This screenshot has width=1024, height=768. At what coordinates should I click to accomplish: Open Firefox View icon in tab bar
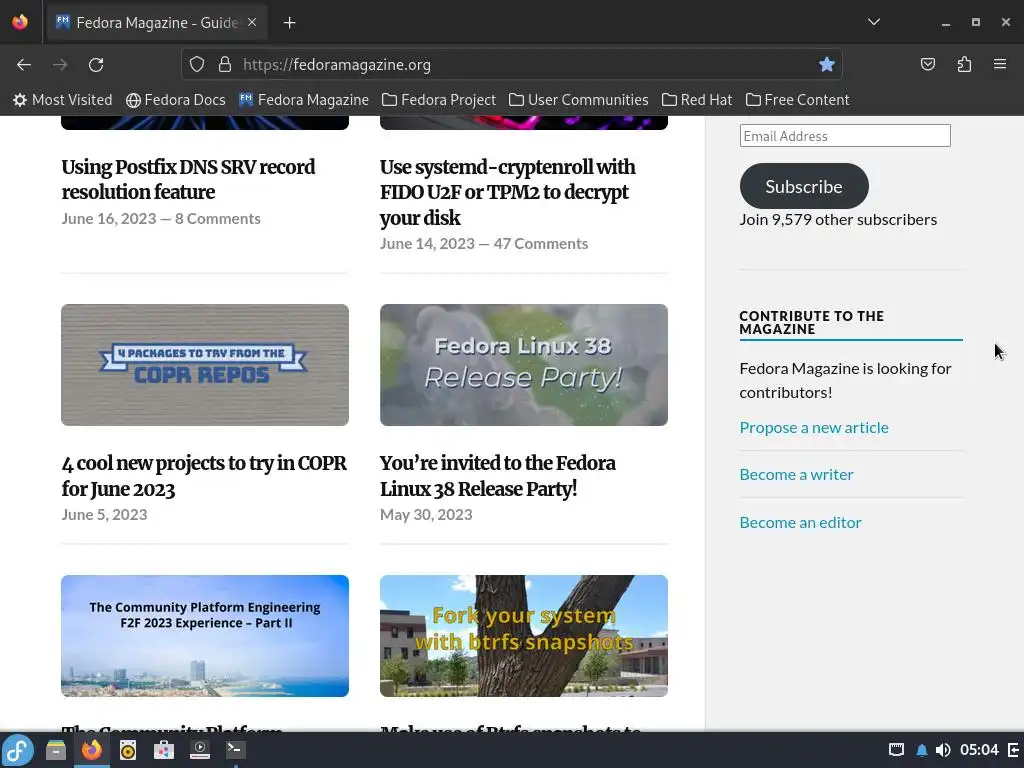pyautogui.click(x=20, y=22)
